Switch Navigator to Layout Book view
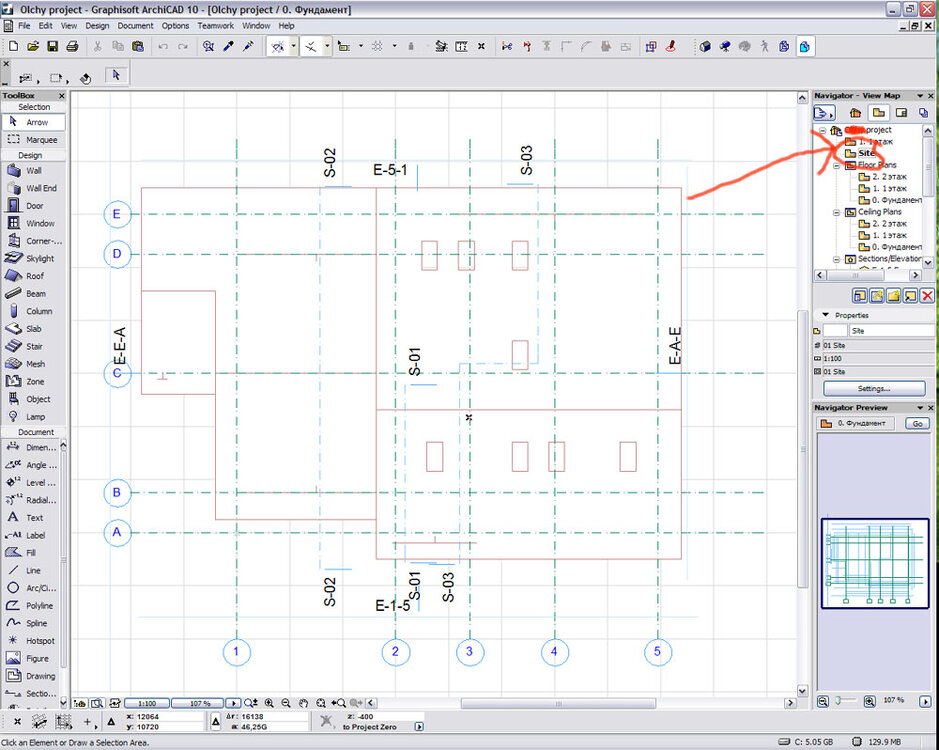 901,113
